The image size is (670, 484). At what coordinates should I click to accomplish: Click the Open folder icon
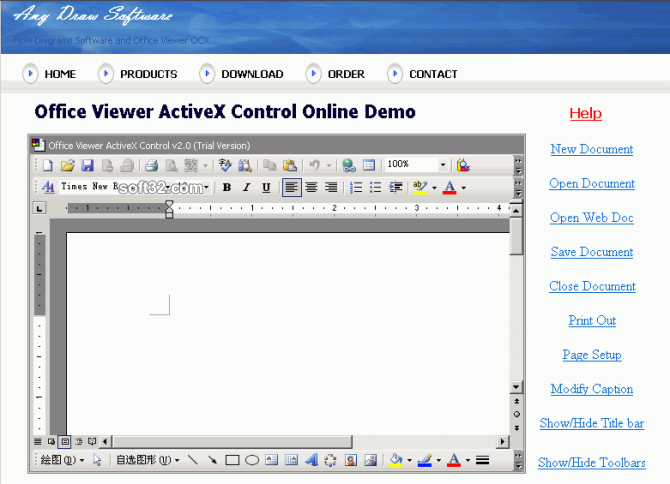coord(68,165)
